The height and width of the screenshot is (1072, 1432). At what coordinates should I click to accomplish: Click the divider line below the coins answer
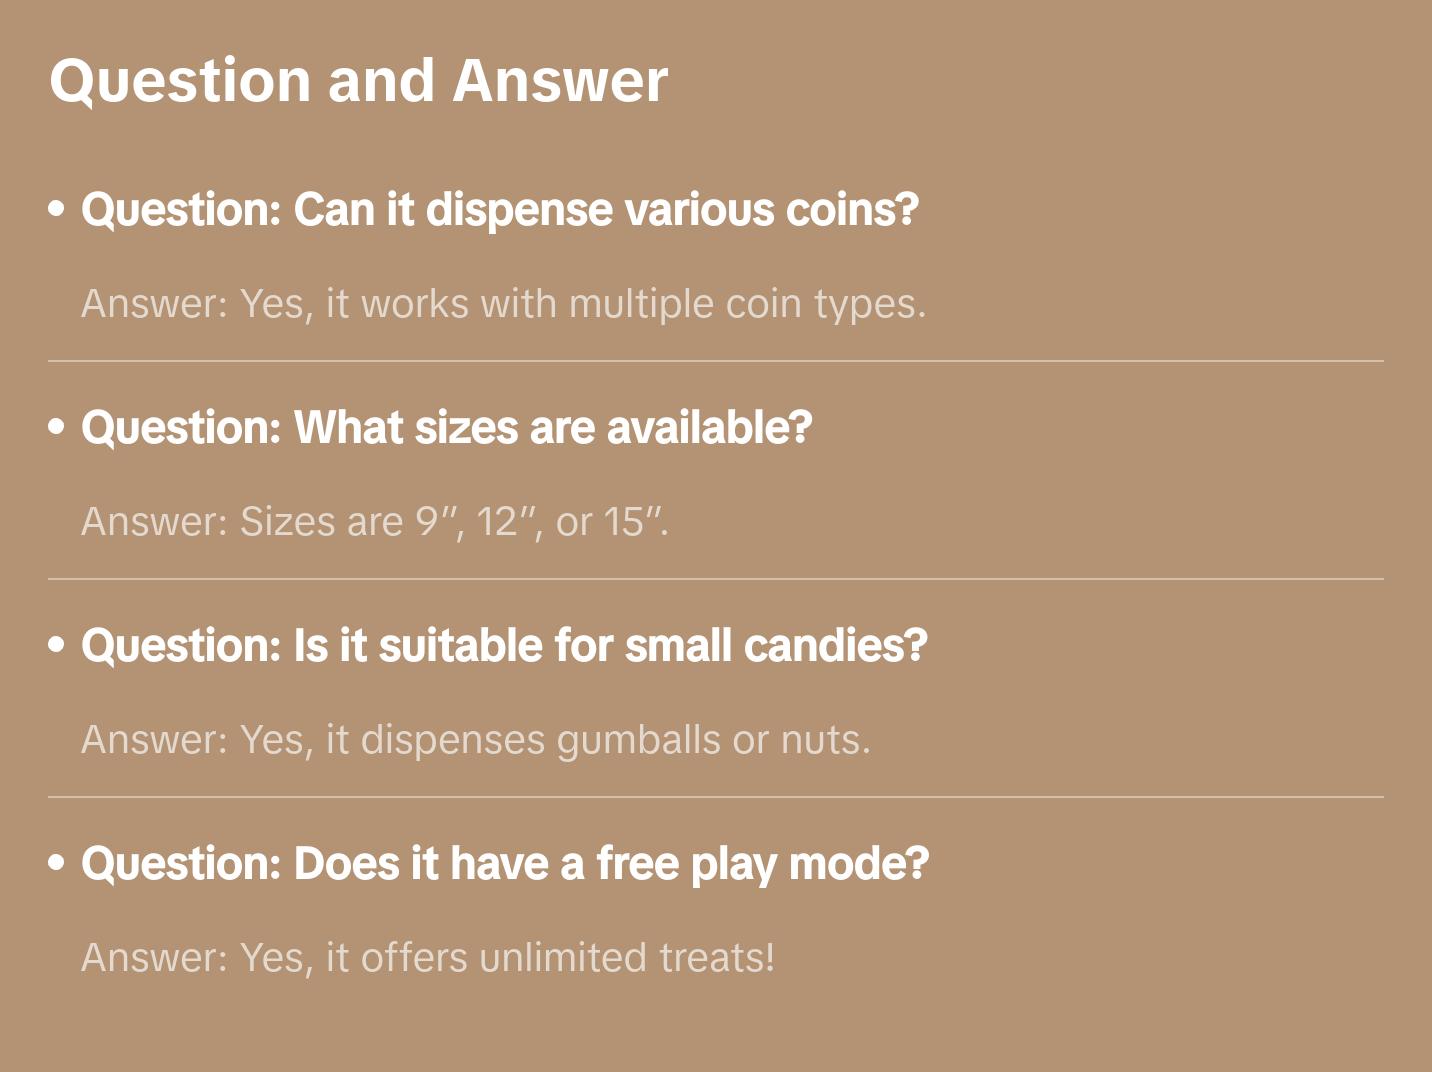[x=716, y=361]
